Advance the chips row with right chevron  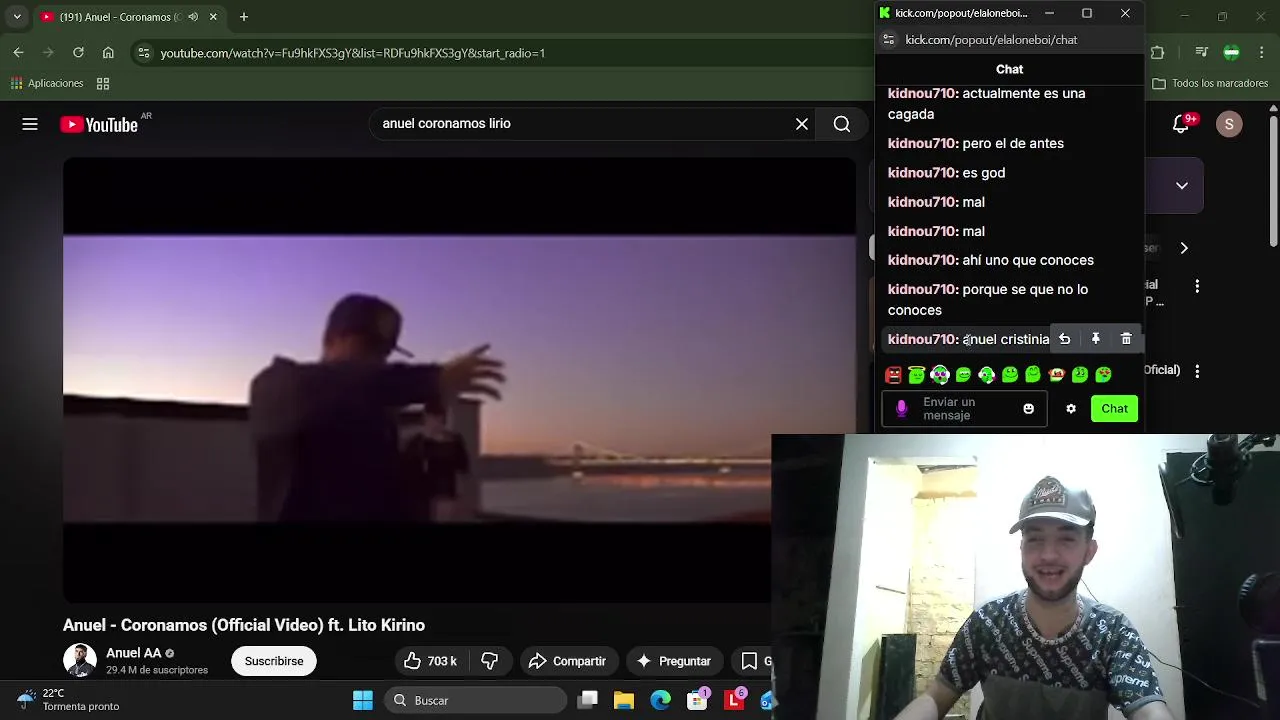(1184, 248)
